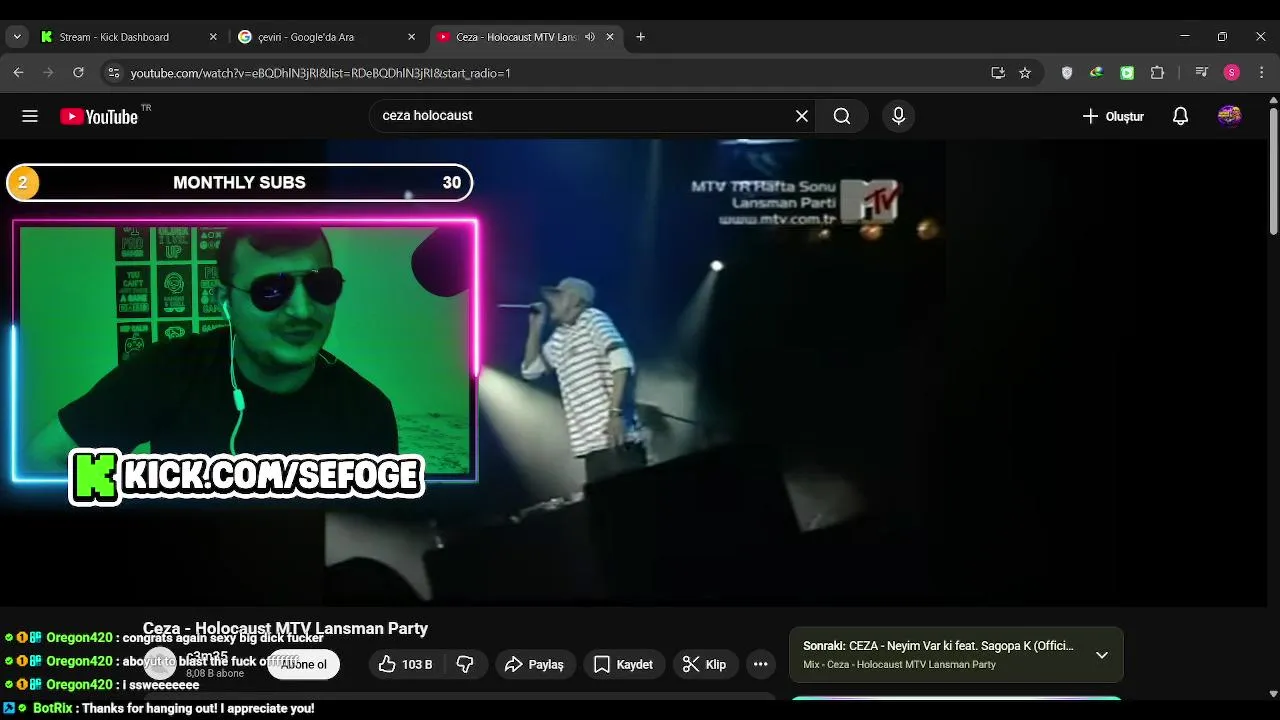
Task: Expand the Sonraki mix playlist chevron
Action: pos(1101,655)
